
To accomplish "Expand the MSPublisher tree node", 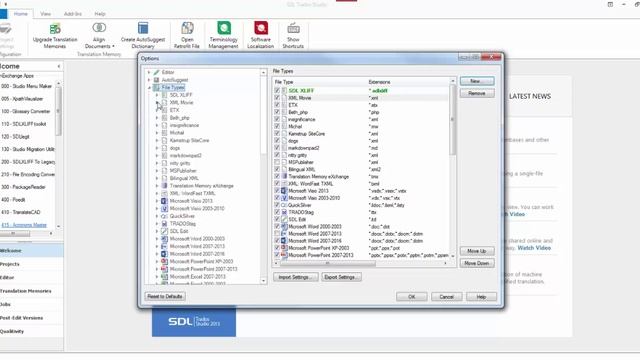I will pyautogui.click(x=157, y=171).
